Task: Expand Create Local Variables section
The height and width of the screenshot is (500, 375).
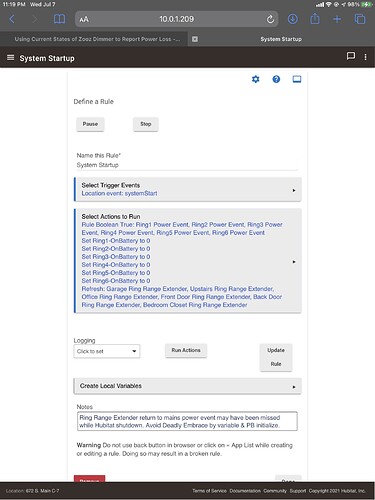Action: [188, 386]
